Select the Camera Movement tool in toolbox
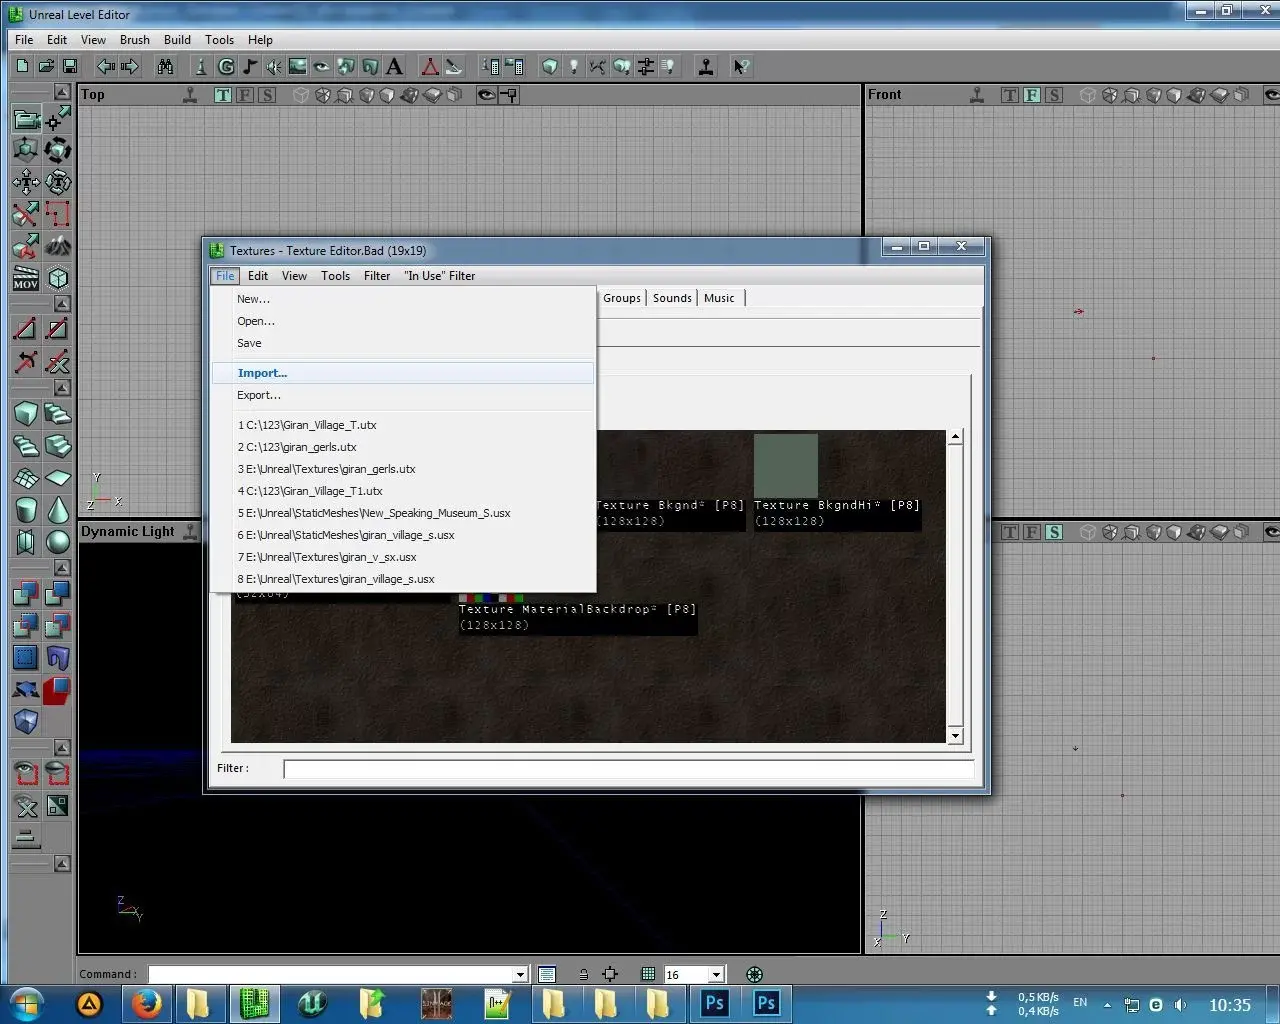The height and width of the screenshot is (1024, 1280). tap(26, 118)
